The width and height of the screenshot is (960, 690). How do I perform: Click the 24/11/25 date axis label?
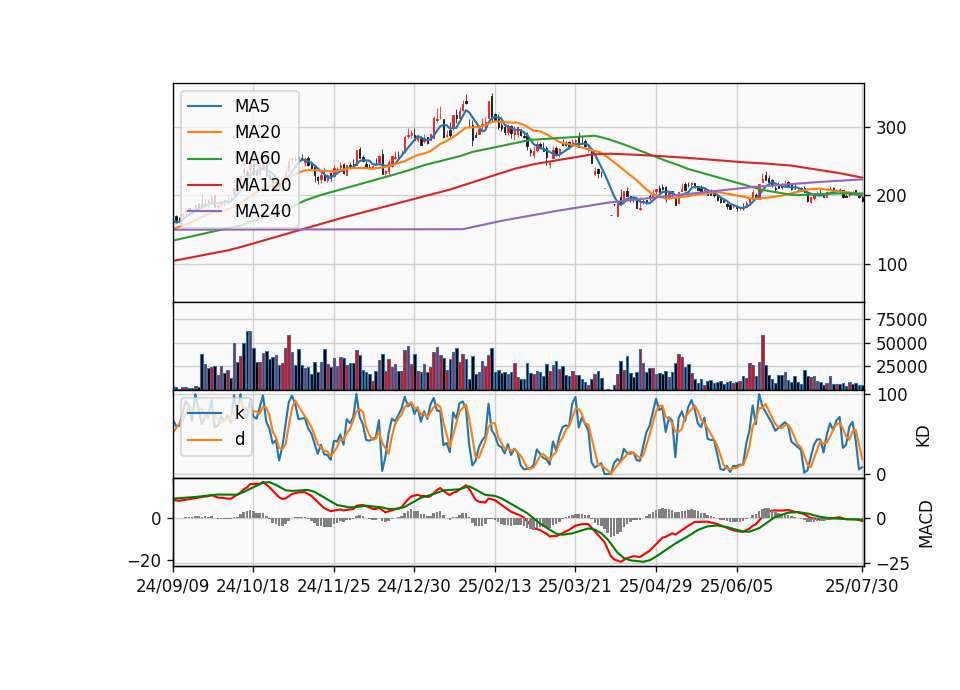pos(334,586)
